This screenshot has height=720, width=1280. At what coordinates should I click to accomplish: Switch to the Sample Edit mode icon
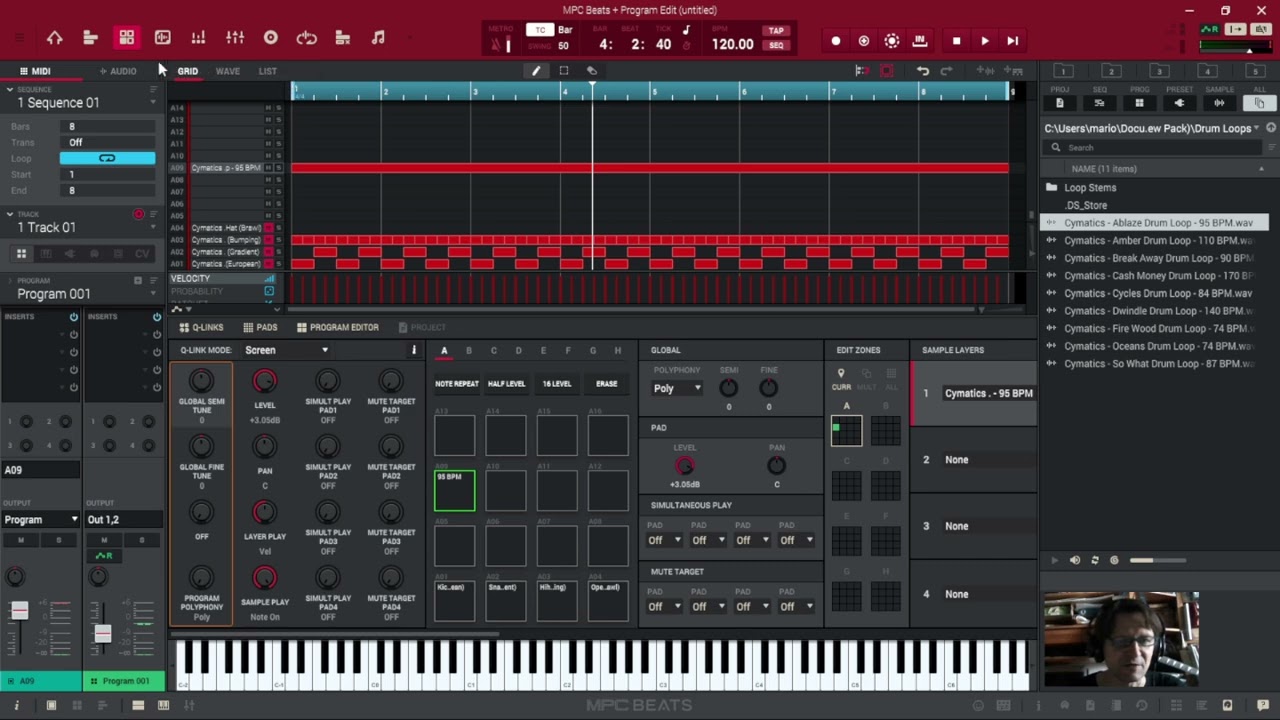(x=162, y=38)
